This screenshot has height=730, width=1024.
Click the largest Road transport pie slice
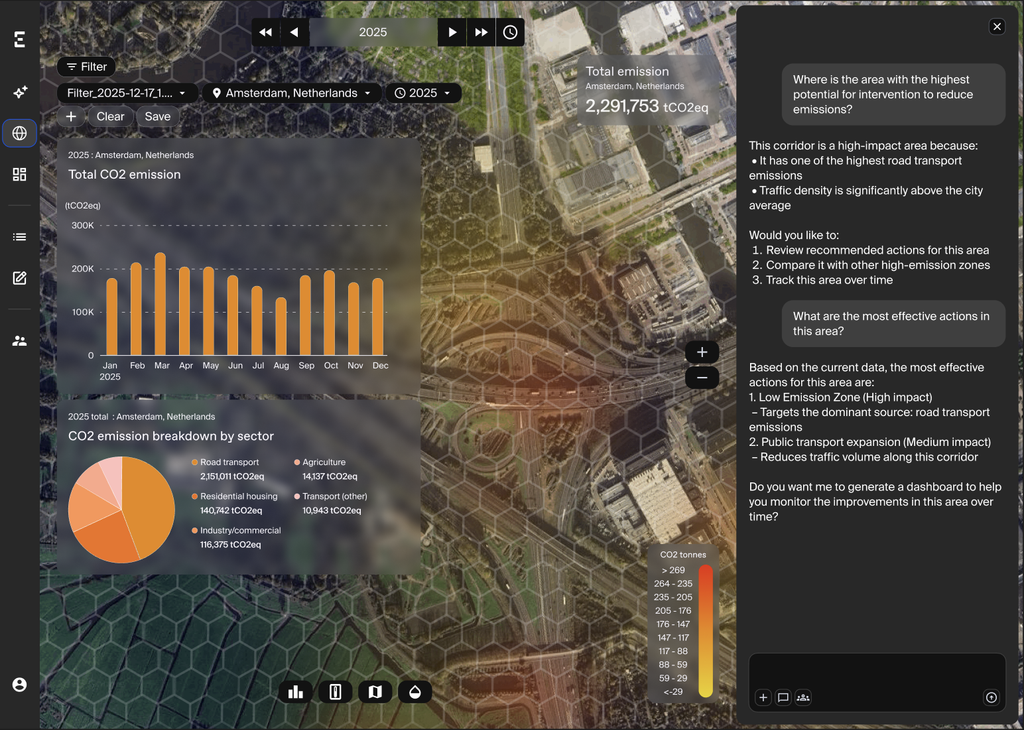click(151, 505)
